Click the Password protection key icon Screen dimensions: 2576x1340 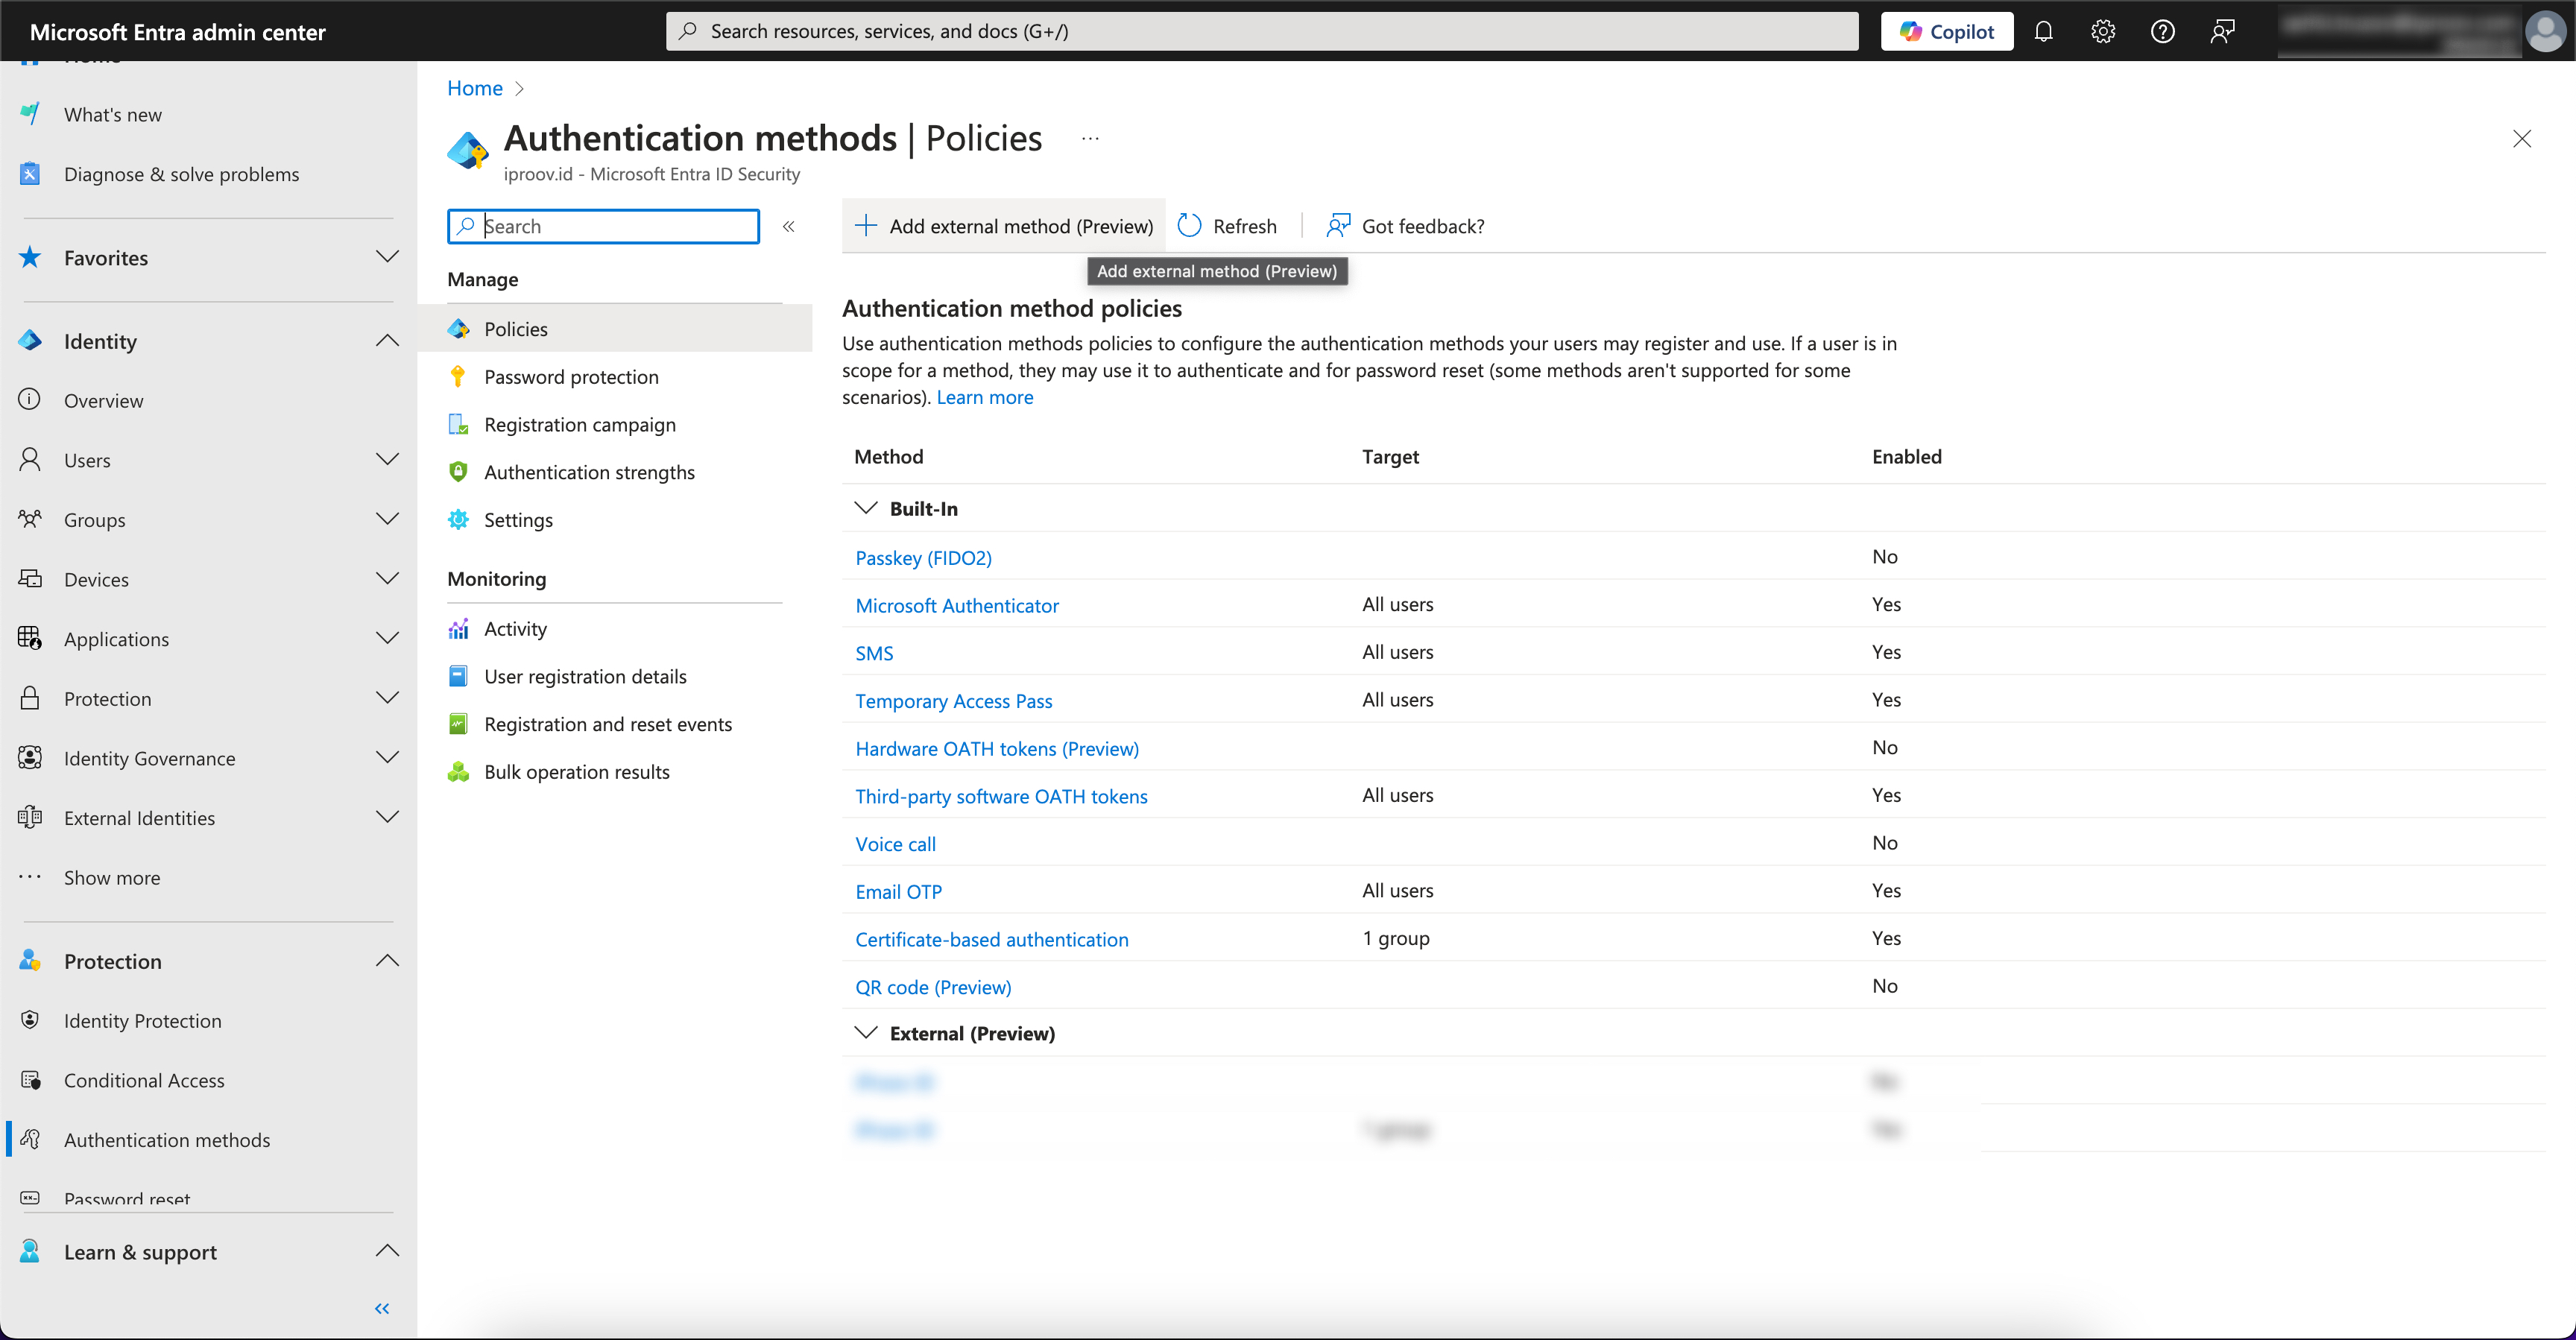pyautogui.click(x=458, y=376)
